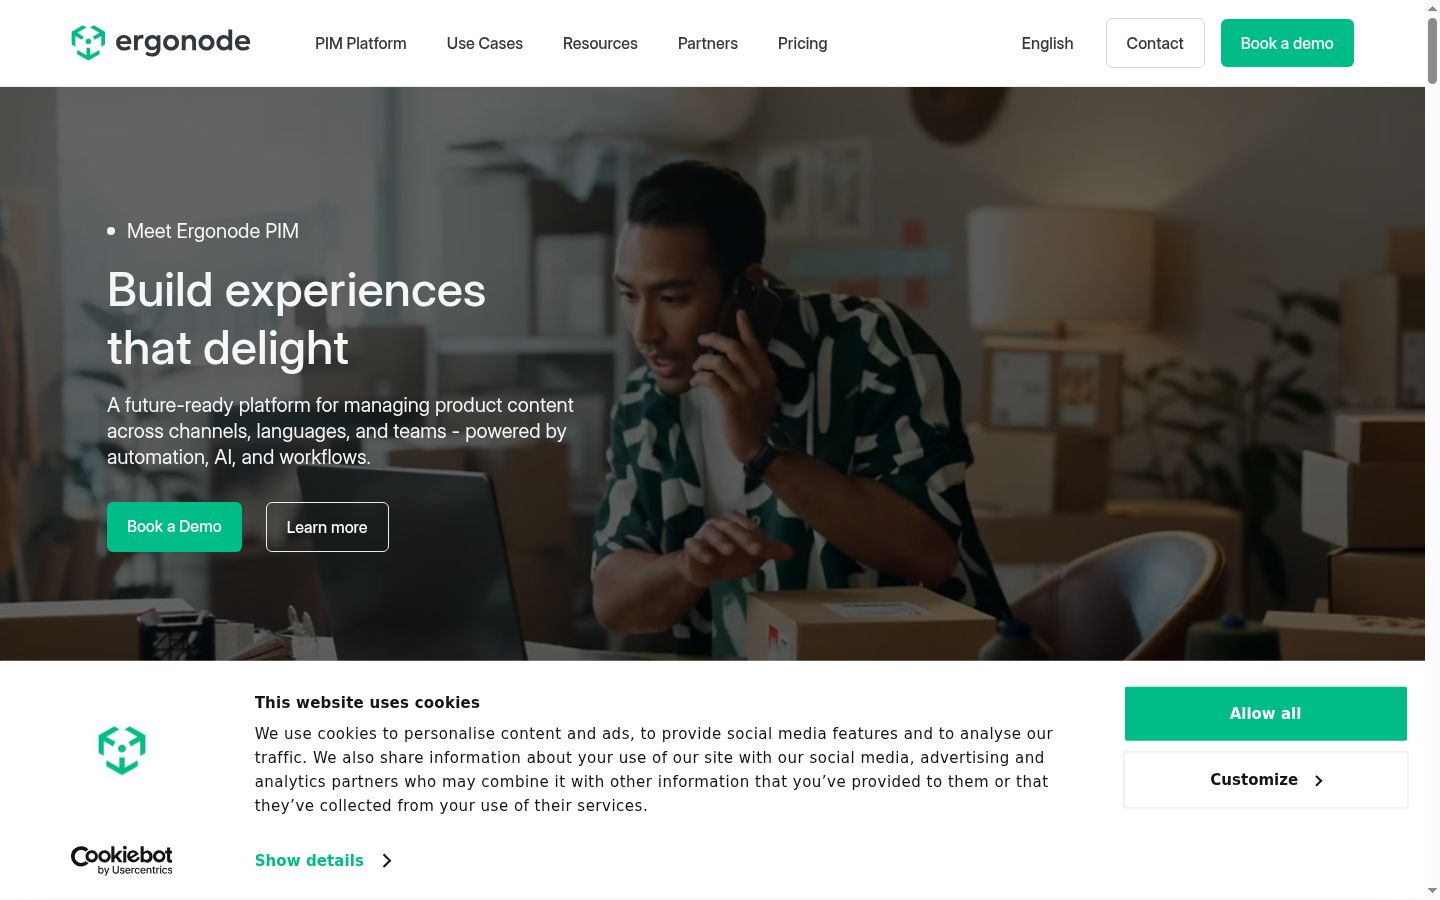Click the Learn more button
Viewport: 1440px width, 900px height.
point(327,527)
